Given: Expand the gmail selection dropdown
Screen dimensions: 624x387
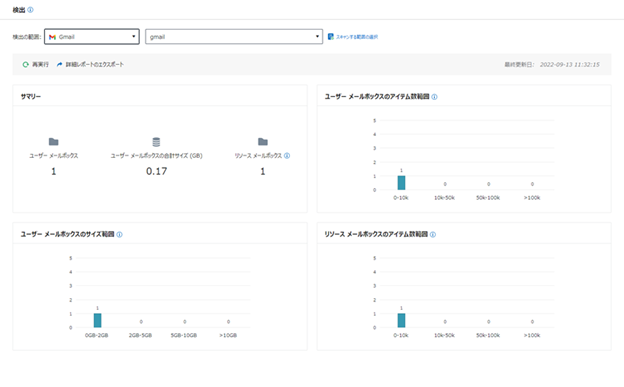Looking at the screenshot, I should coord(234,37).
